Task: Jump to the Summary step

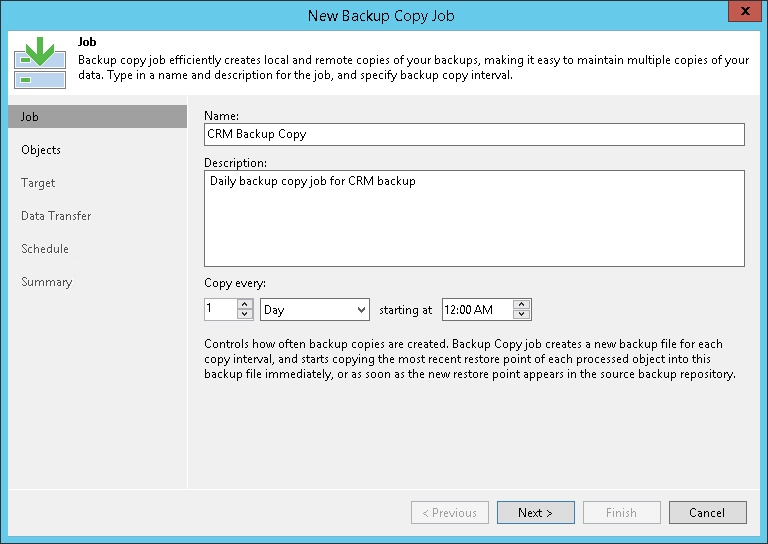Action: pyautogui.click(x=47, y=282)
